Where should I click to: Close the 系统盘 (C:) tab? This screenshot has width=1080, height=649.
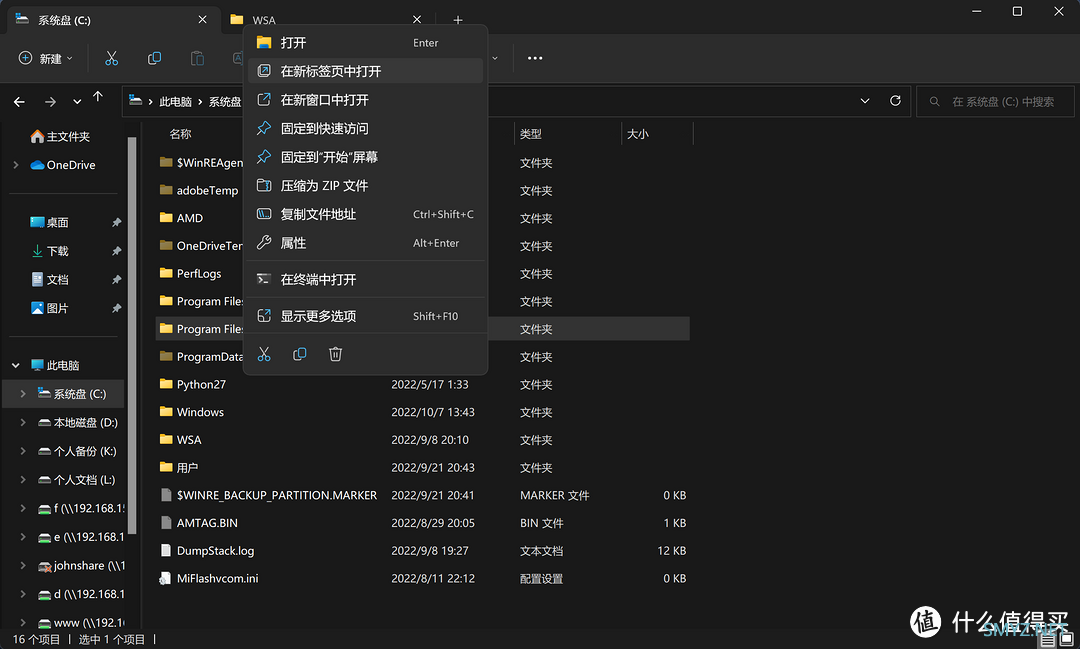pos(202,20)
